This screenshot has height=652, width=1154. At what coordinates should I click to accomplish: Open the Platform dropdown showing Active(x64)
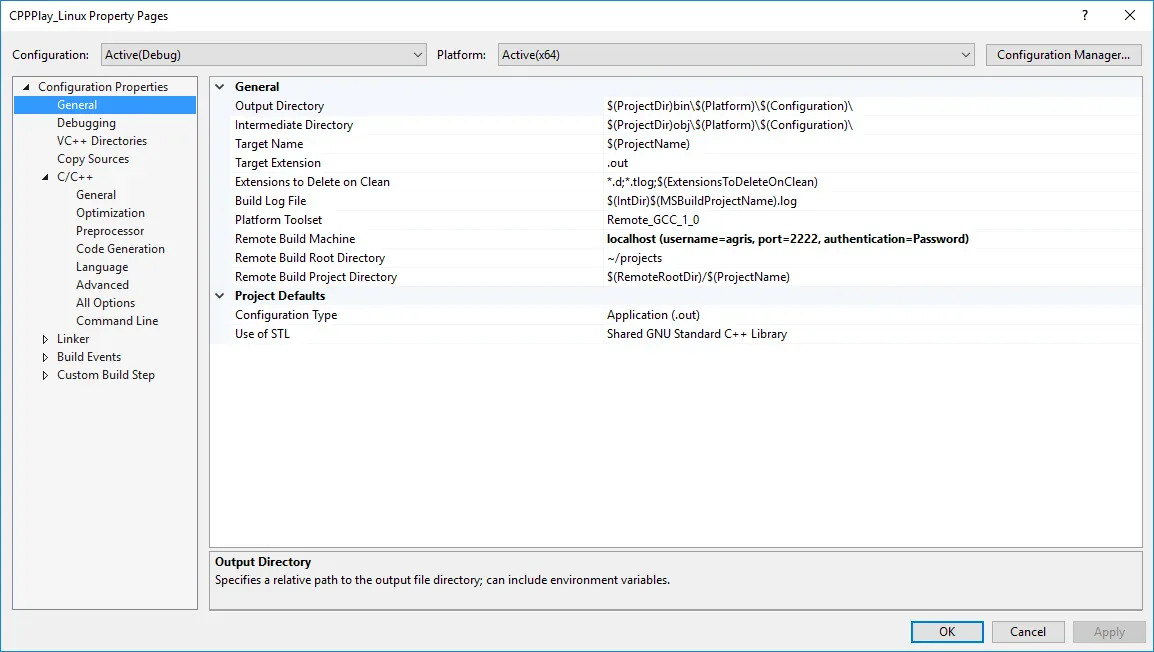point(736,54)
